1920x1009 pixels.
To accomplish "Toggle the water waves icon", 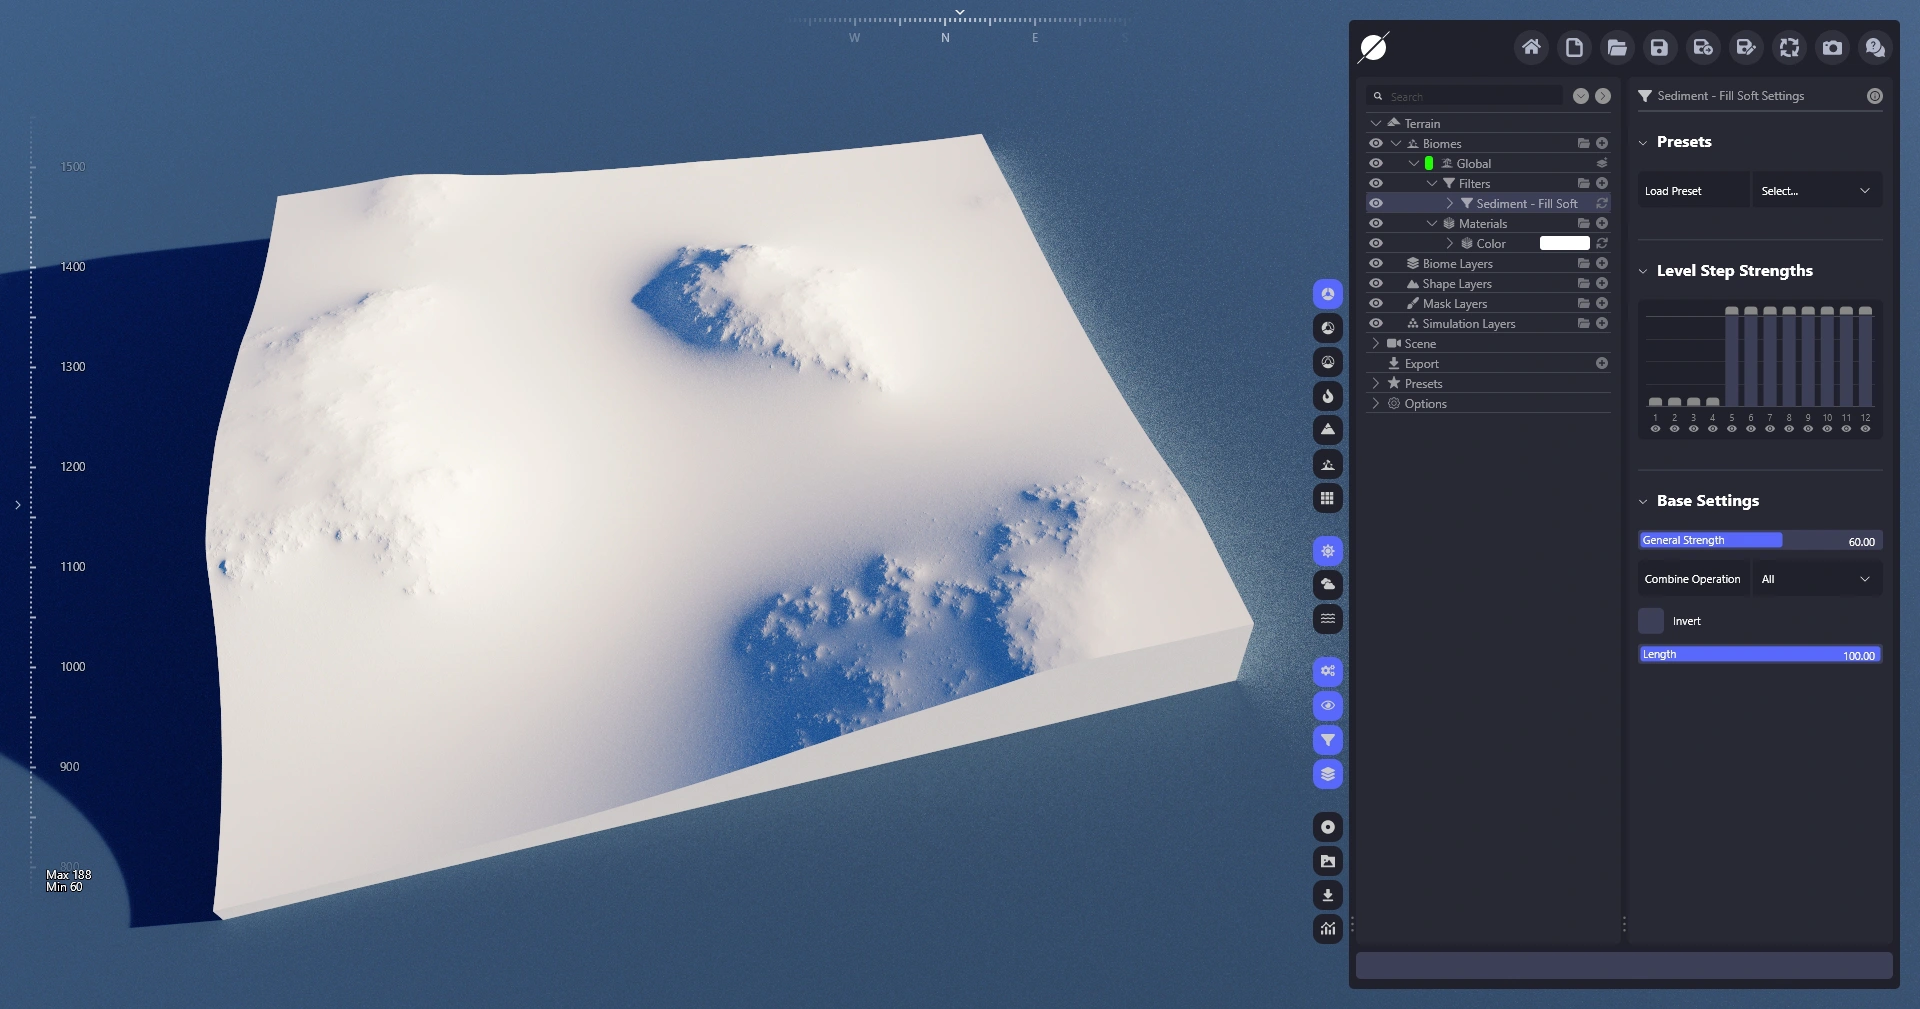I will pos(1328,619).
